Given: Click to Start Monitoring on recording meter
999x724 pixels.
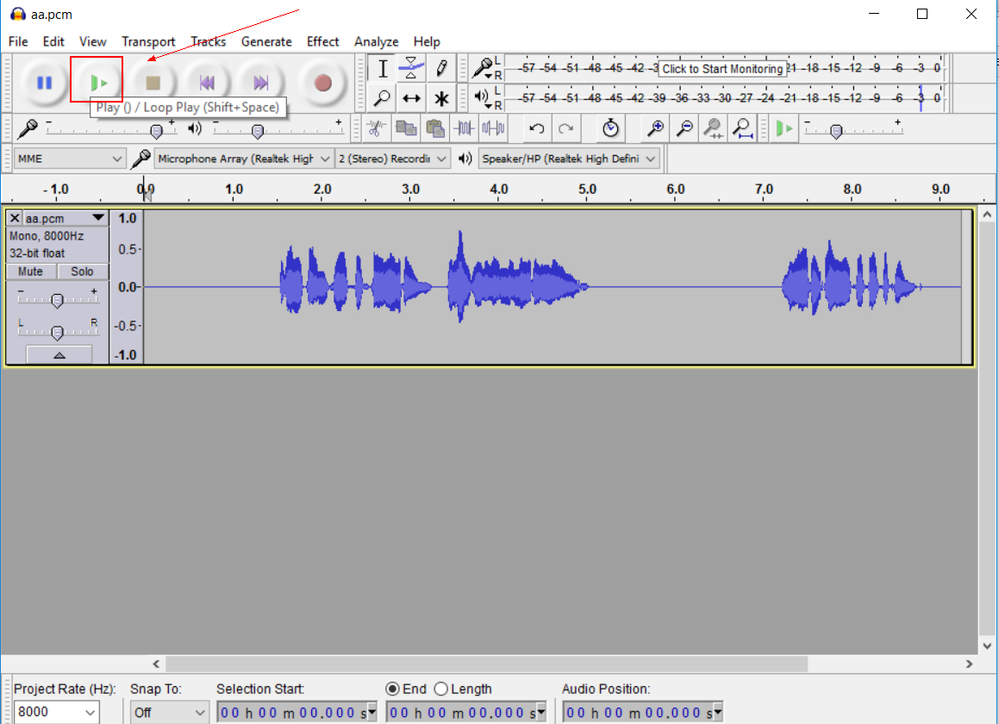Looking at the screenshot, I should coord(722,69).
